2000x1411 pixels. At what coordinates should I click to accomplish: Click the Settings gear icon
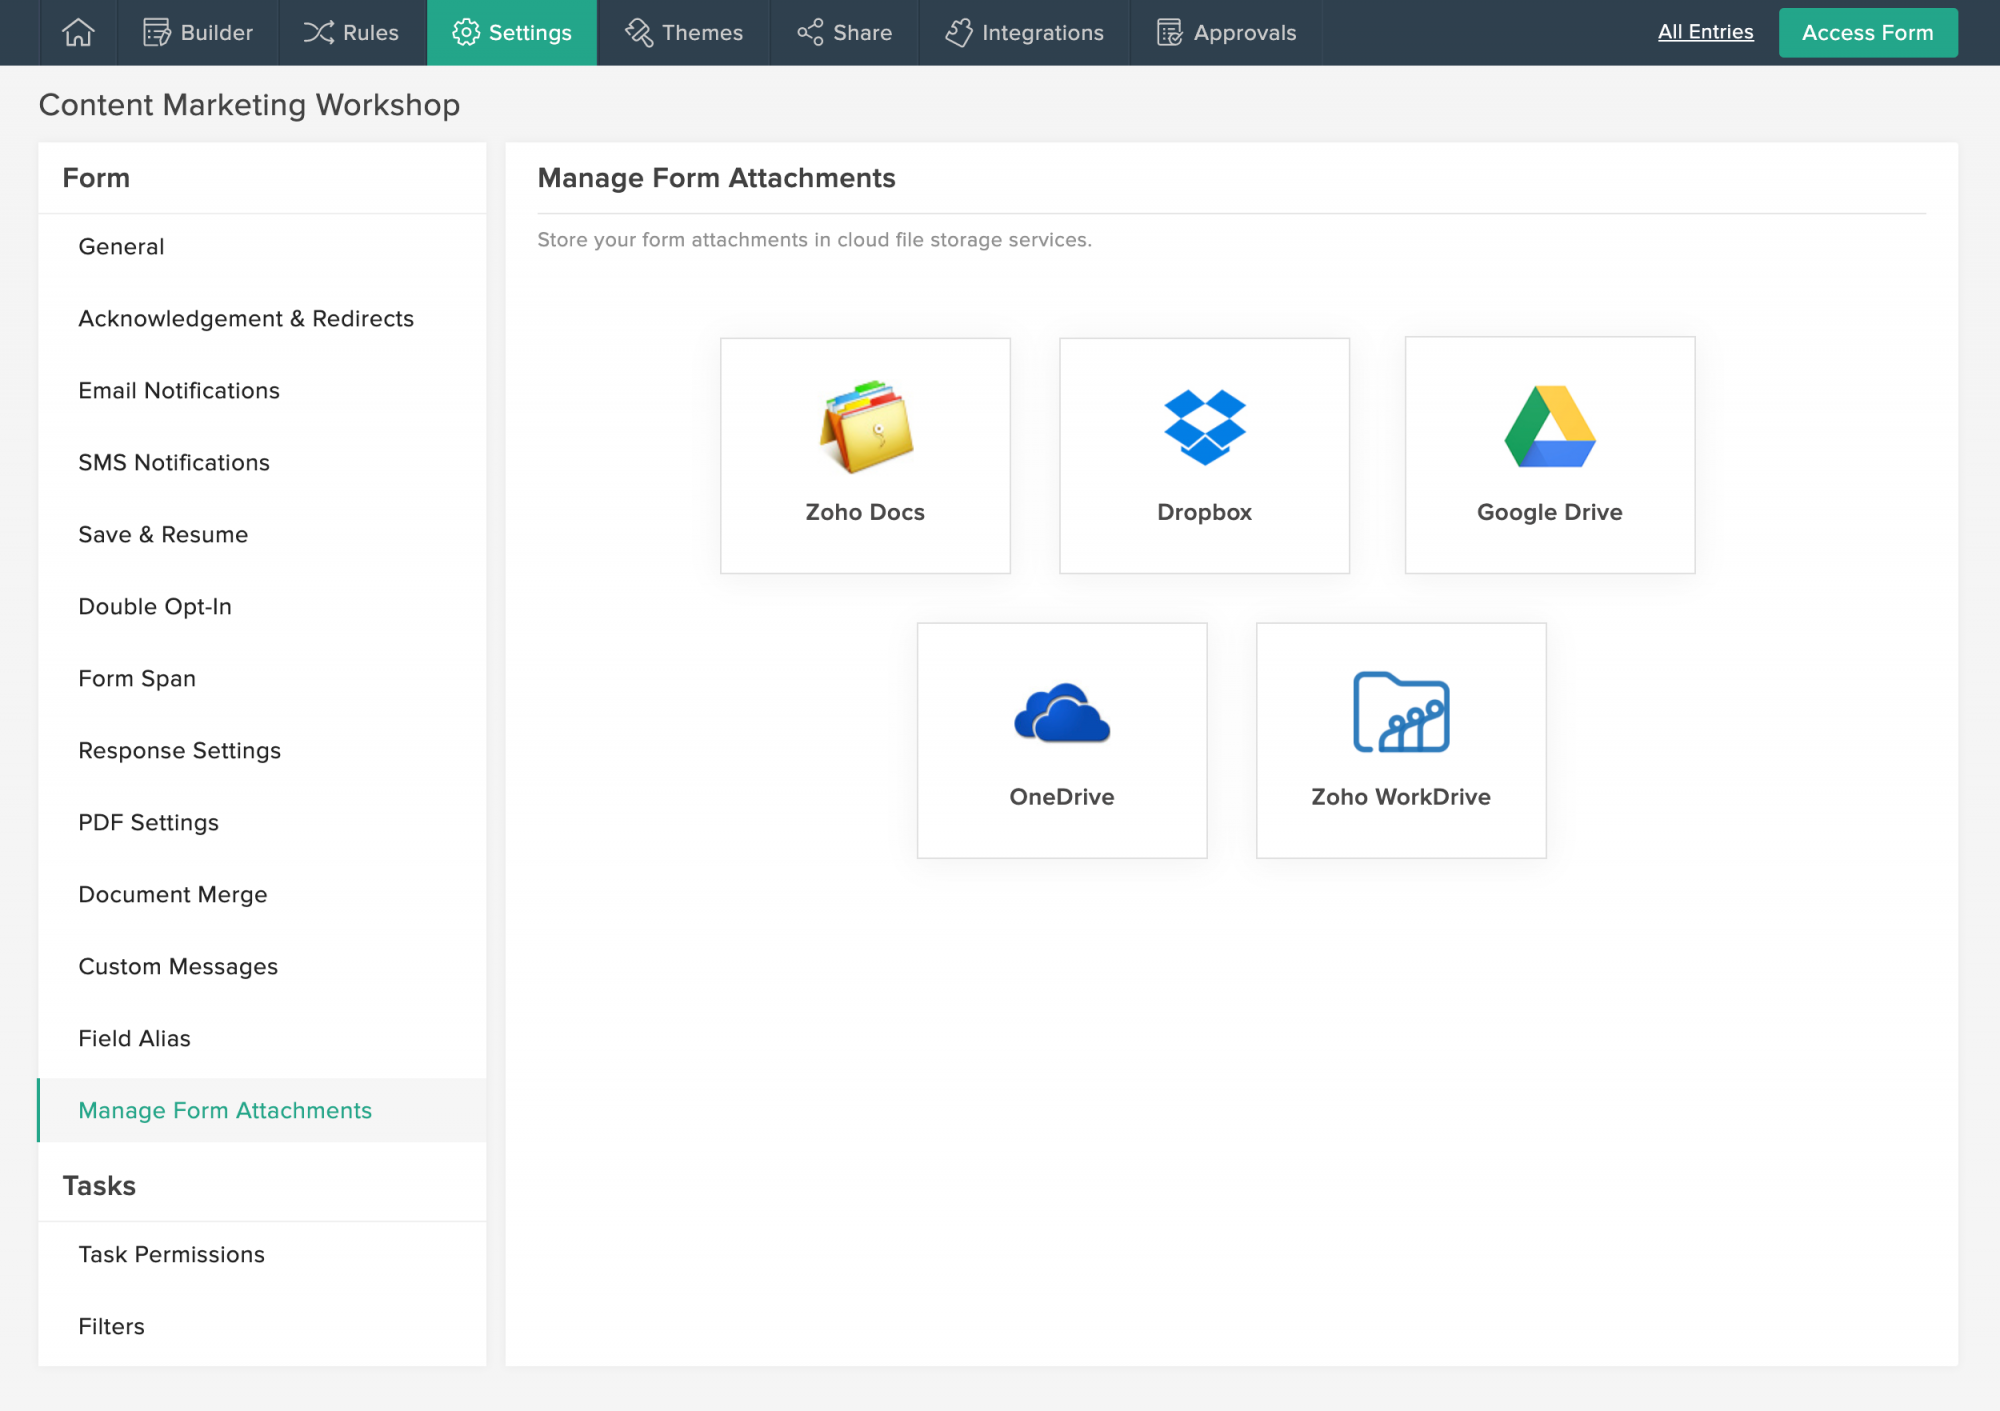(x=466, y=32)
